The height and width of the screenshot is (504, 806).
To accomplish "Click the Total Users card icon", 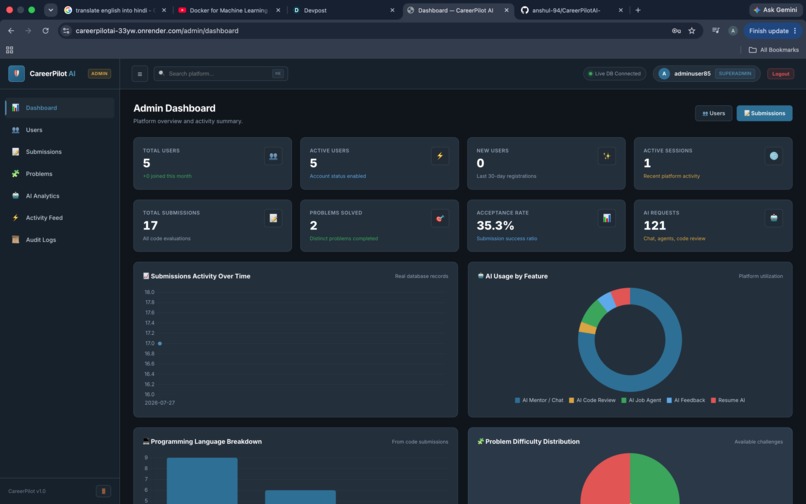I will [x=273, y=156].
